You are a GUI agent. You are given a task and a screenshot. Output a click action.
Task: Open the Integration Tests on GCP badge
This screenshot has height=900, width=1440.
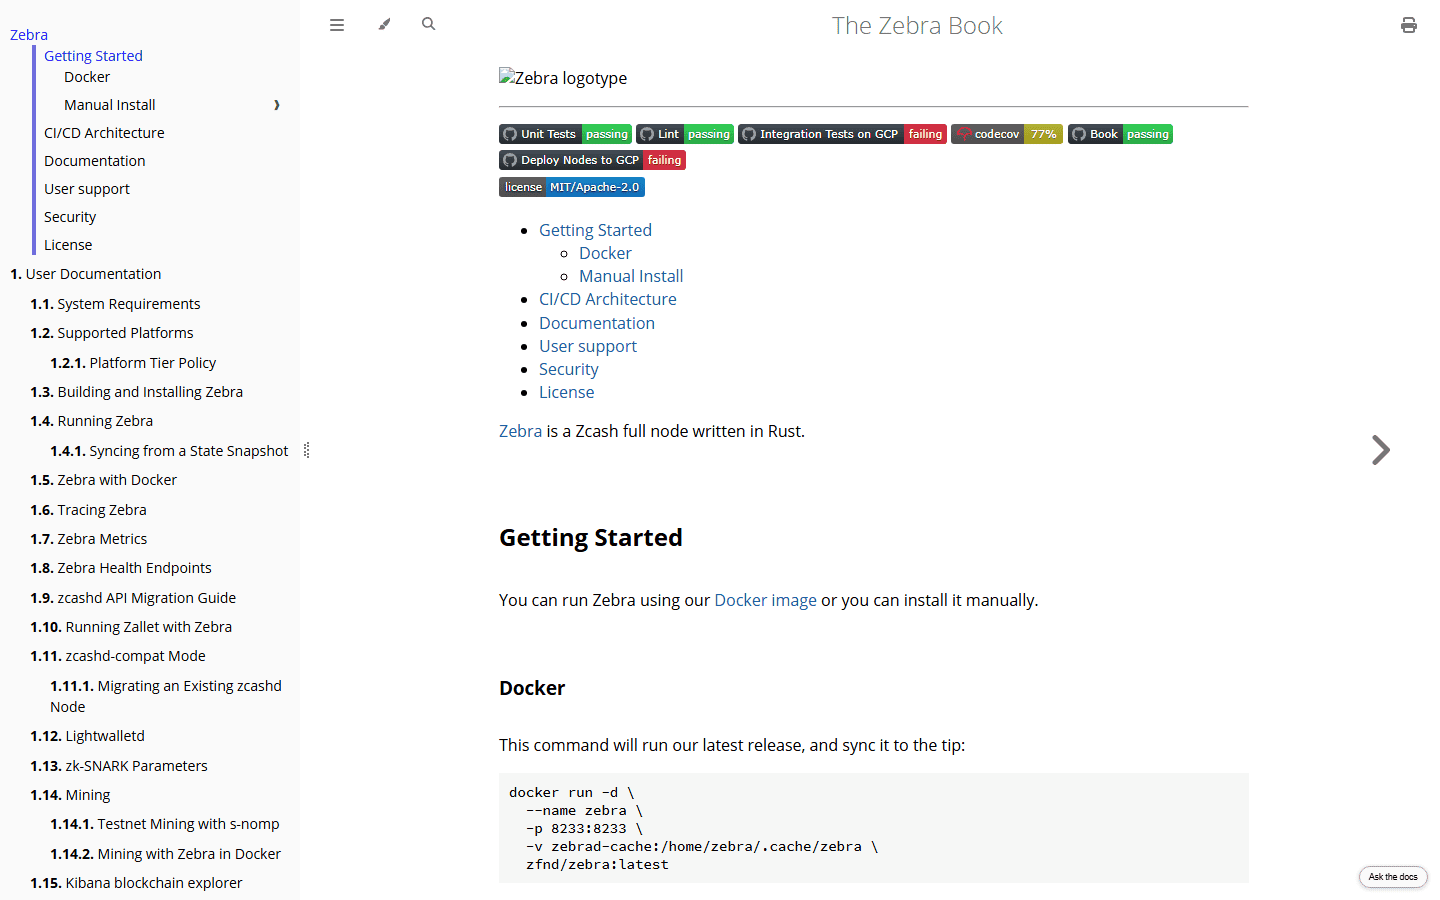tap(842, 134)
